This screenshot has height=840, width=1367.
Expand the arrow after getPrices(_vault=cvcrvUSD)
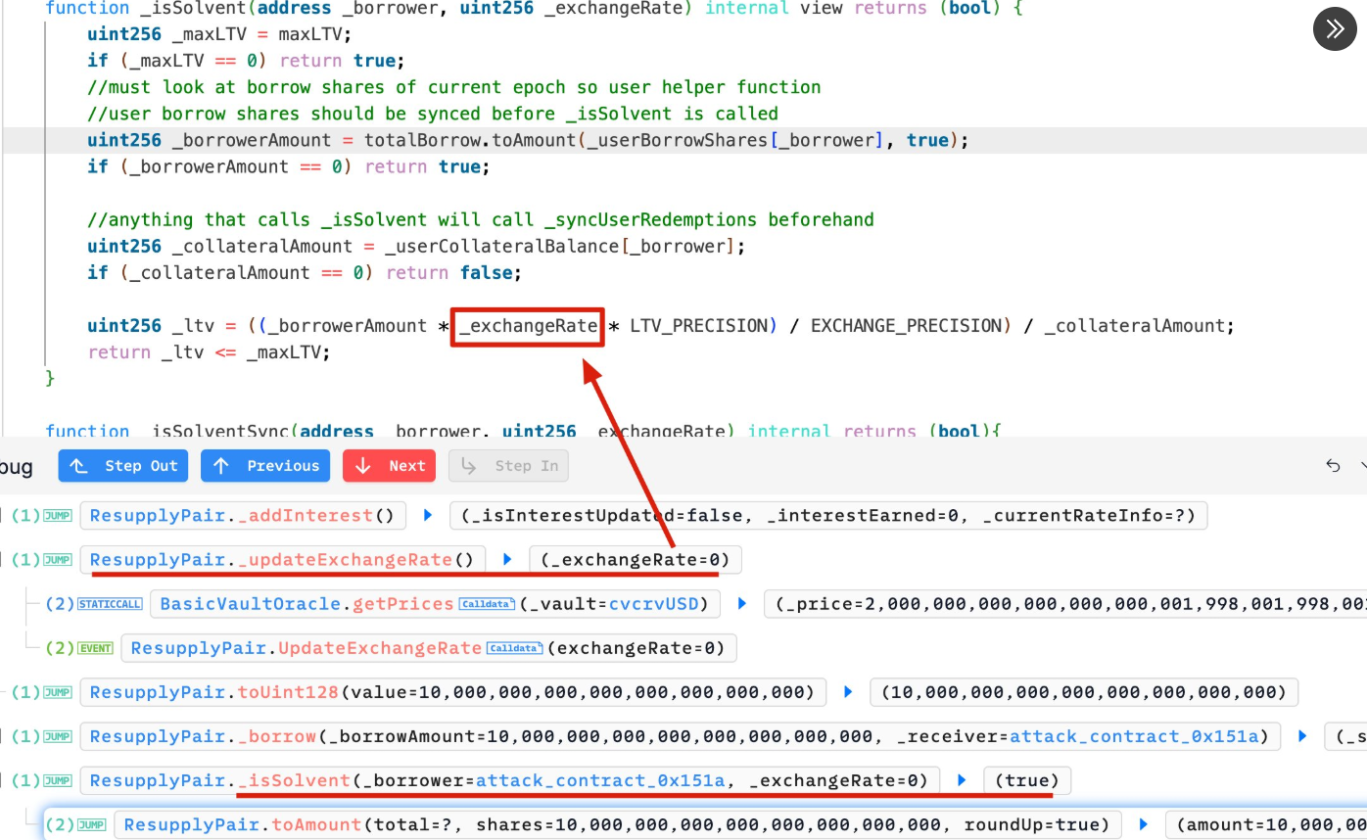[742, 604]
